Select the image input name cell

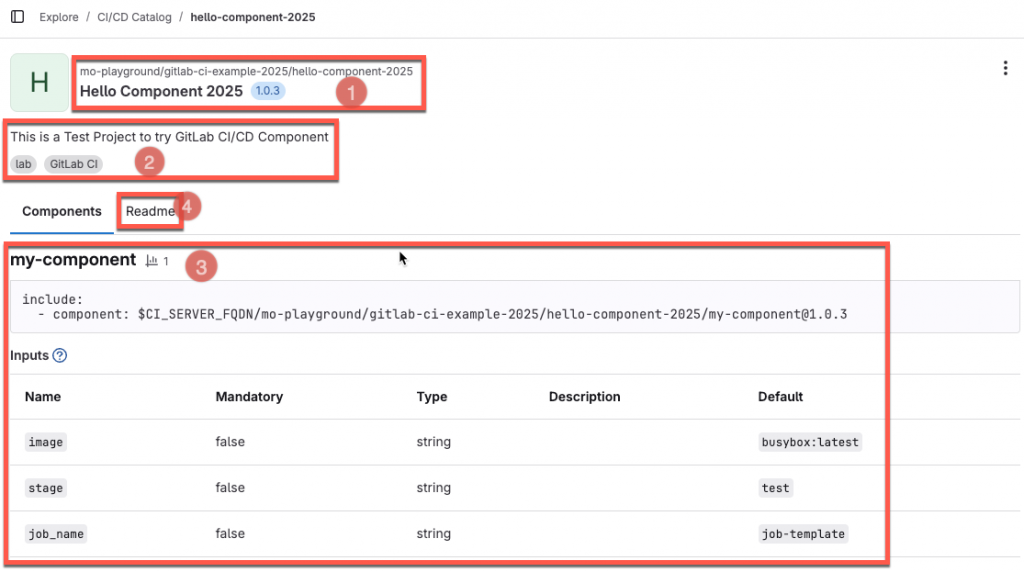tap(46, 442)
